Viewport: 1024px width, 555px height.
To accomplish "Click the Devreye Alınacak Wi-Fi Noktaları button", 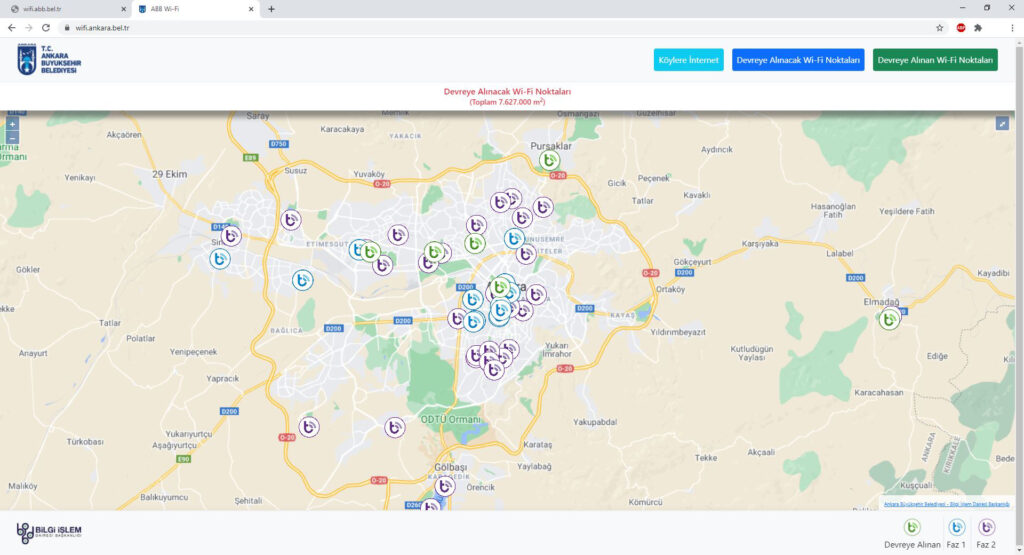I will tap(798, 60).
